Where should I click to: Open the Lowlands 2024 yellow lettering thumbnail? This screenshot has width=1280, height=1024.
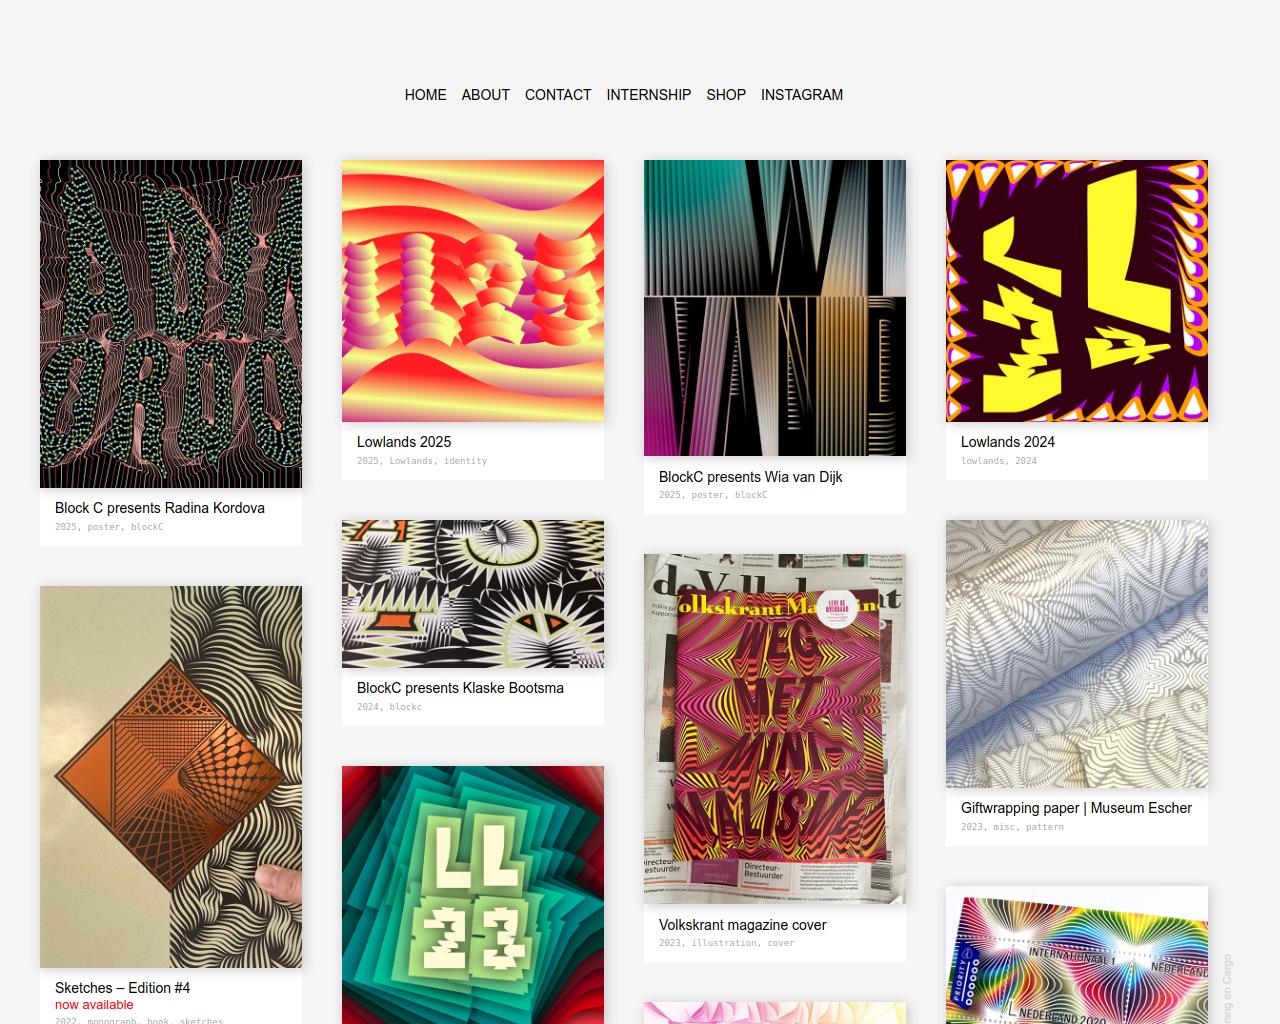coord(1077,291)
